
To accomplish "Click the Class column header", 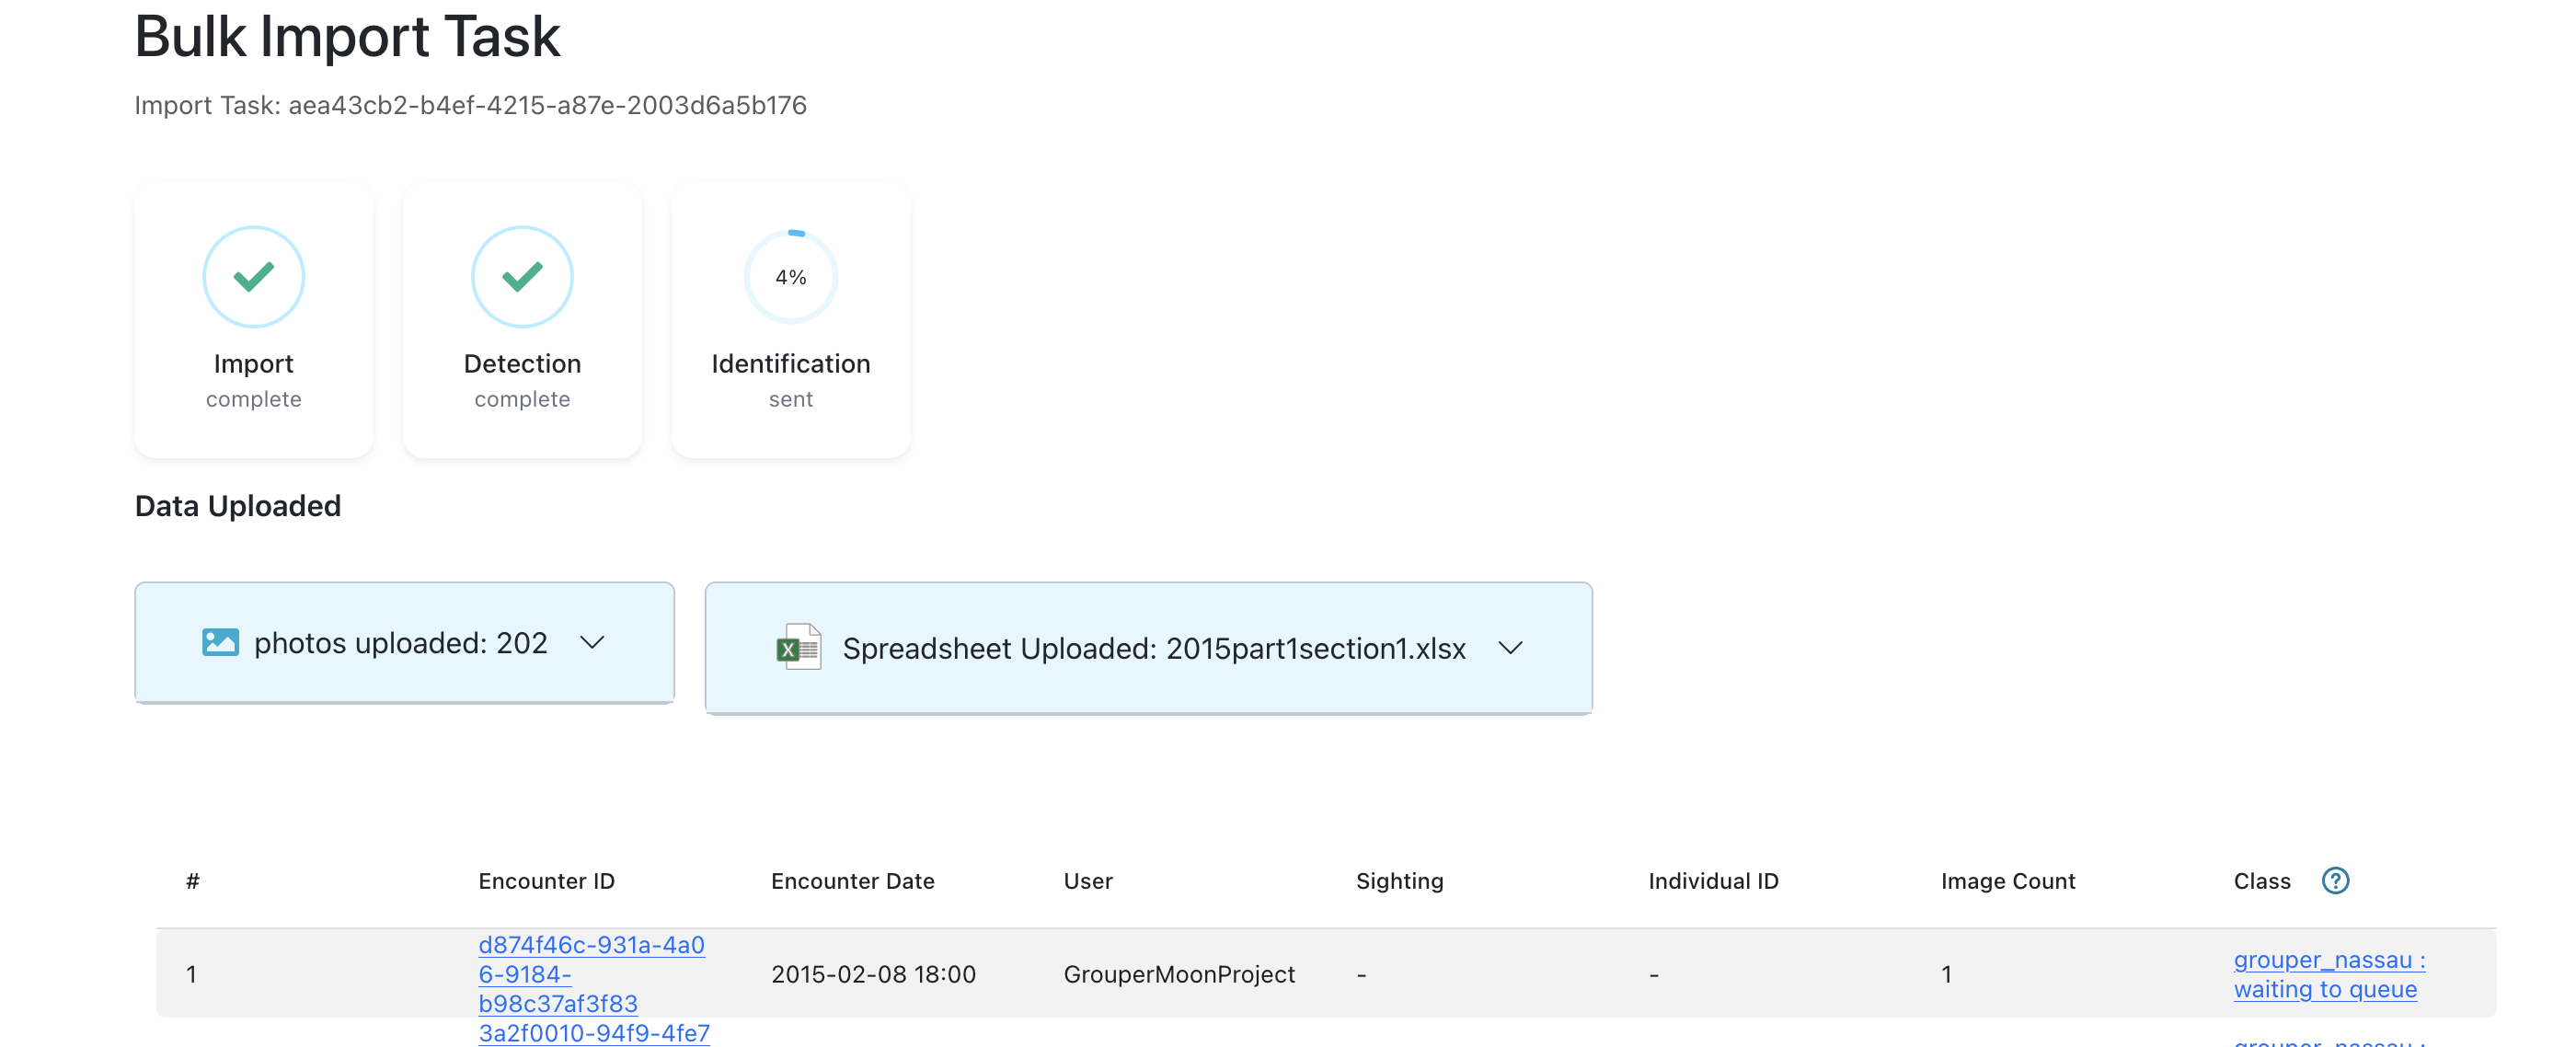I will click(x=2261, y=881).
